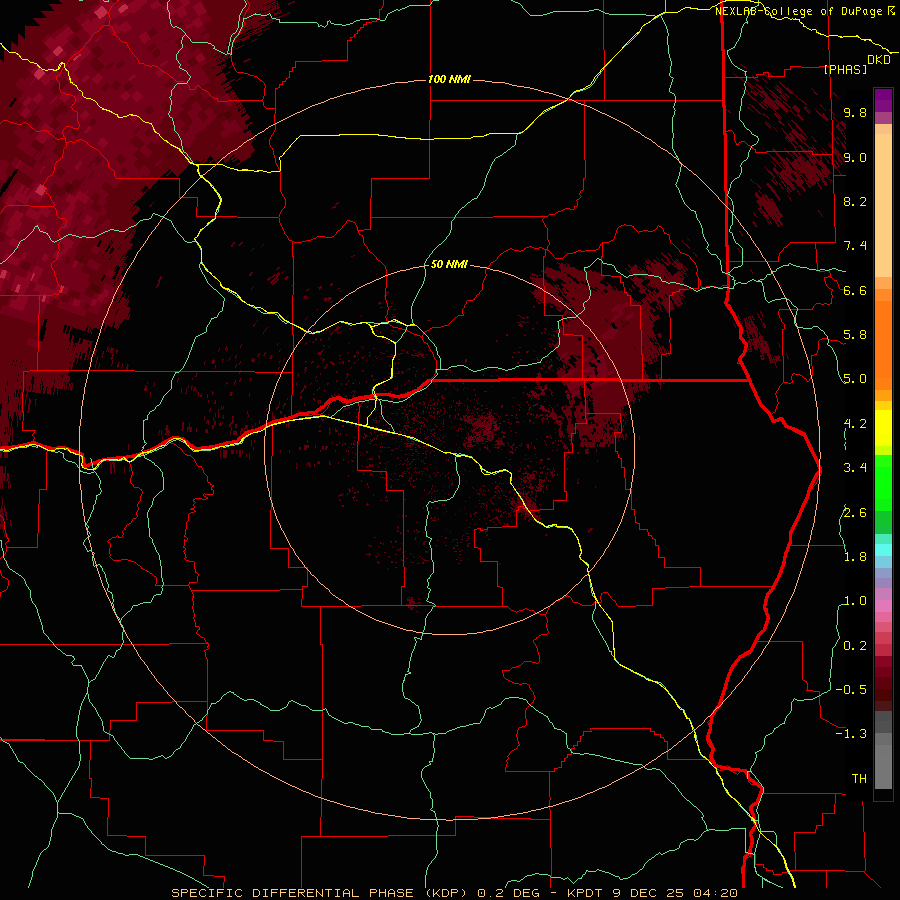Screen dimensions: 900x900
Task: Click the DKD label near the legend
Action: tap(879, 60)
